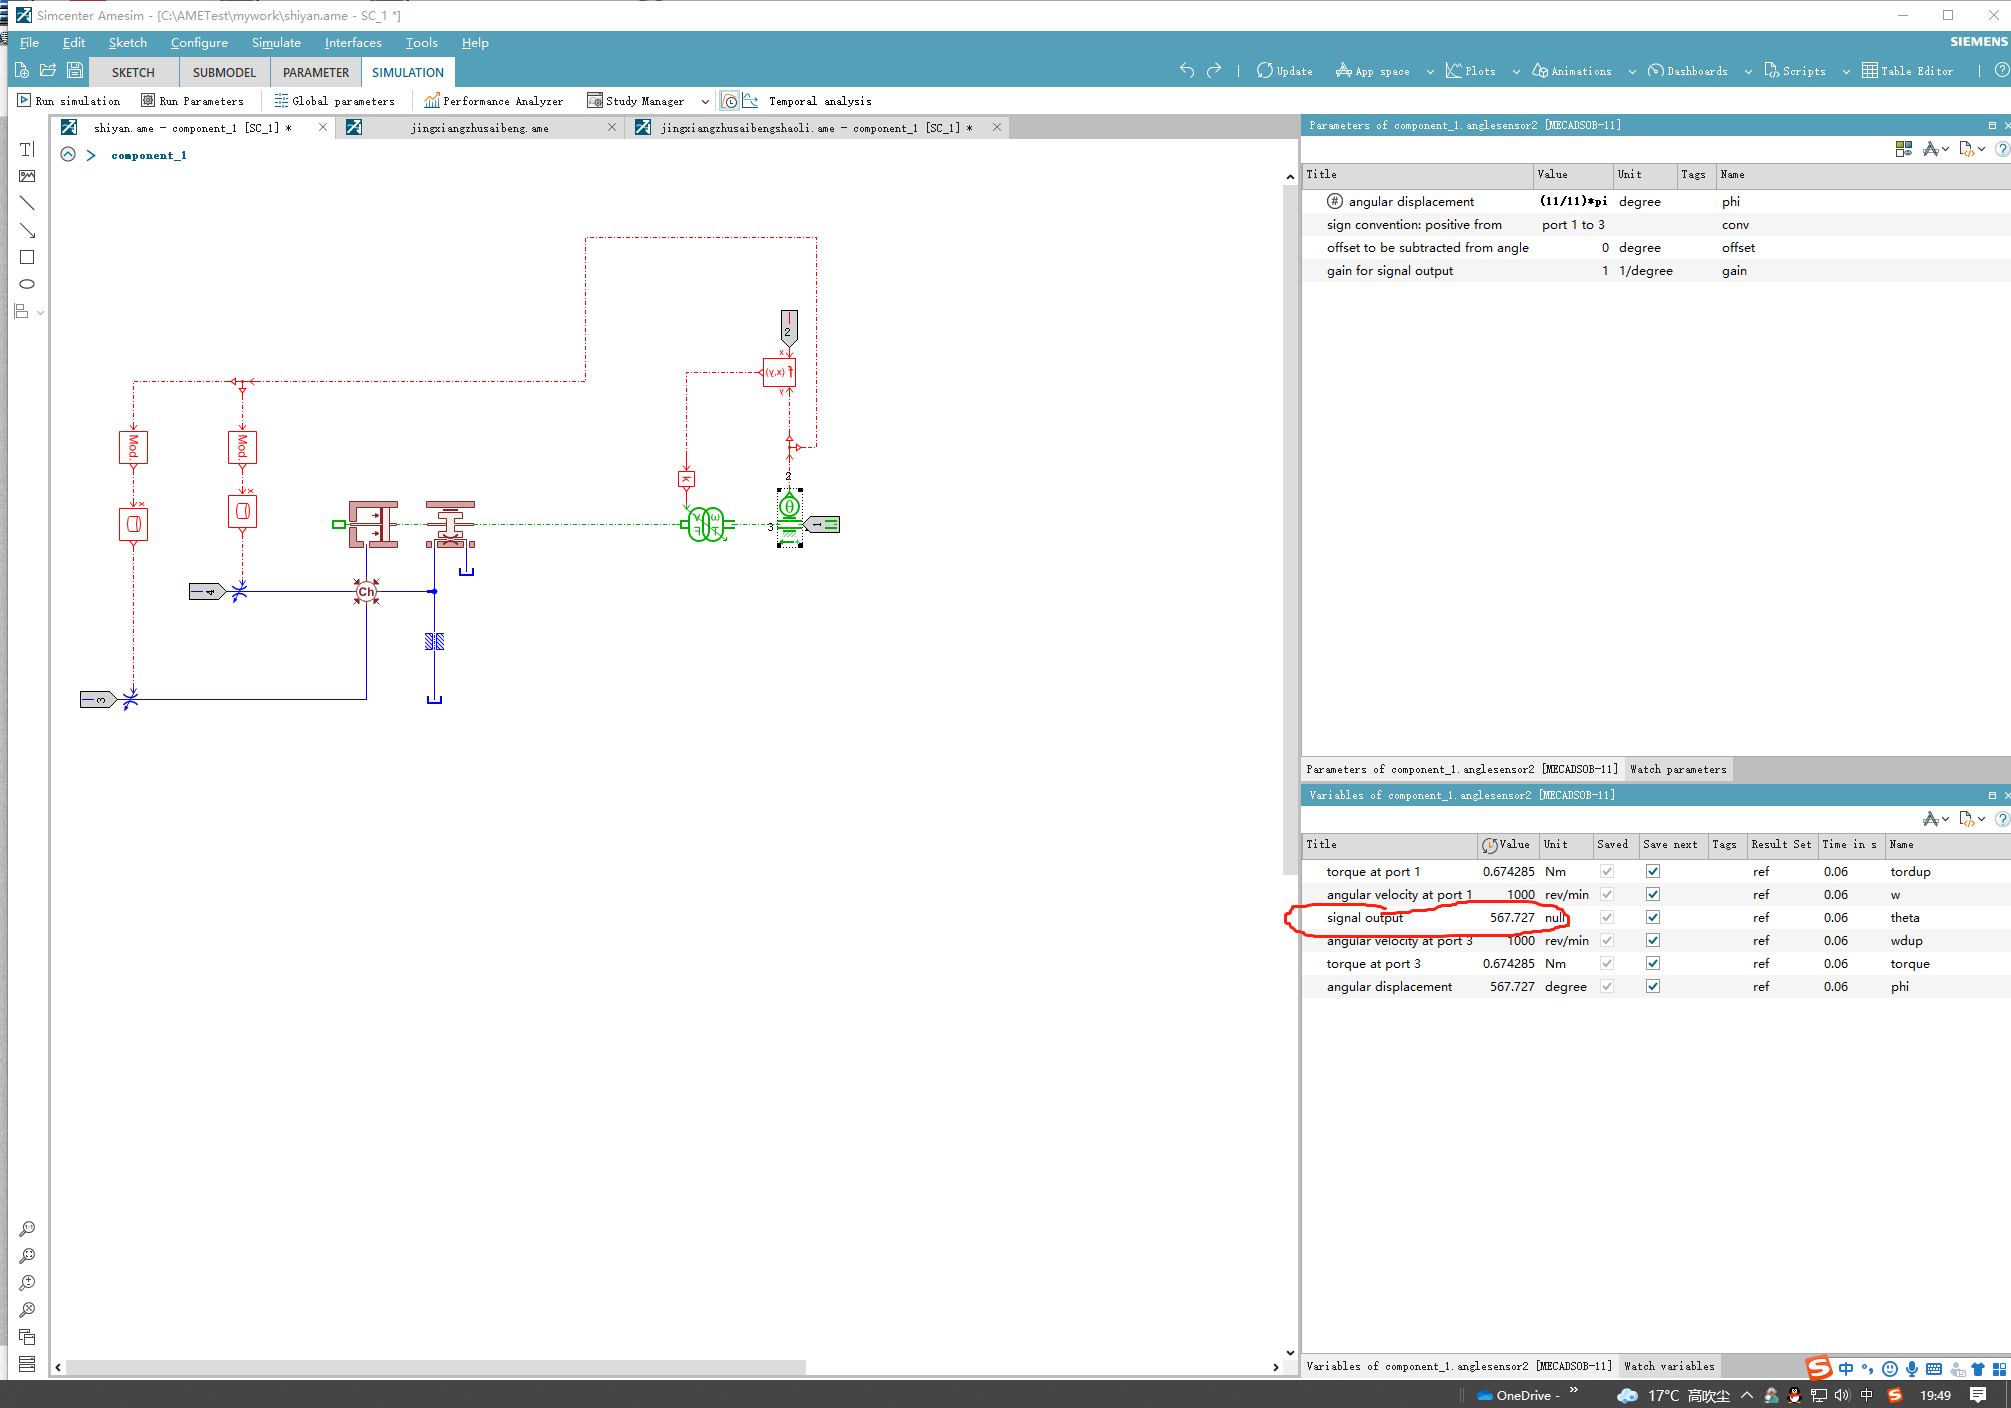The image size is (2011, 1408).
Task: Expand the Study Manager dropdown arrow
Action: (705, 101)
